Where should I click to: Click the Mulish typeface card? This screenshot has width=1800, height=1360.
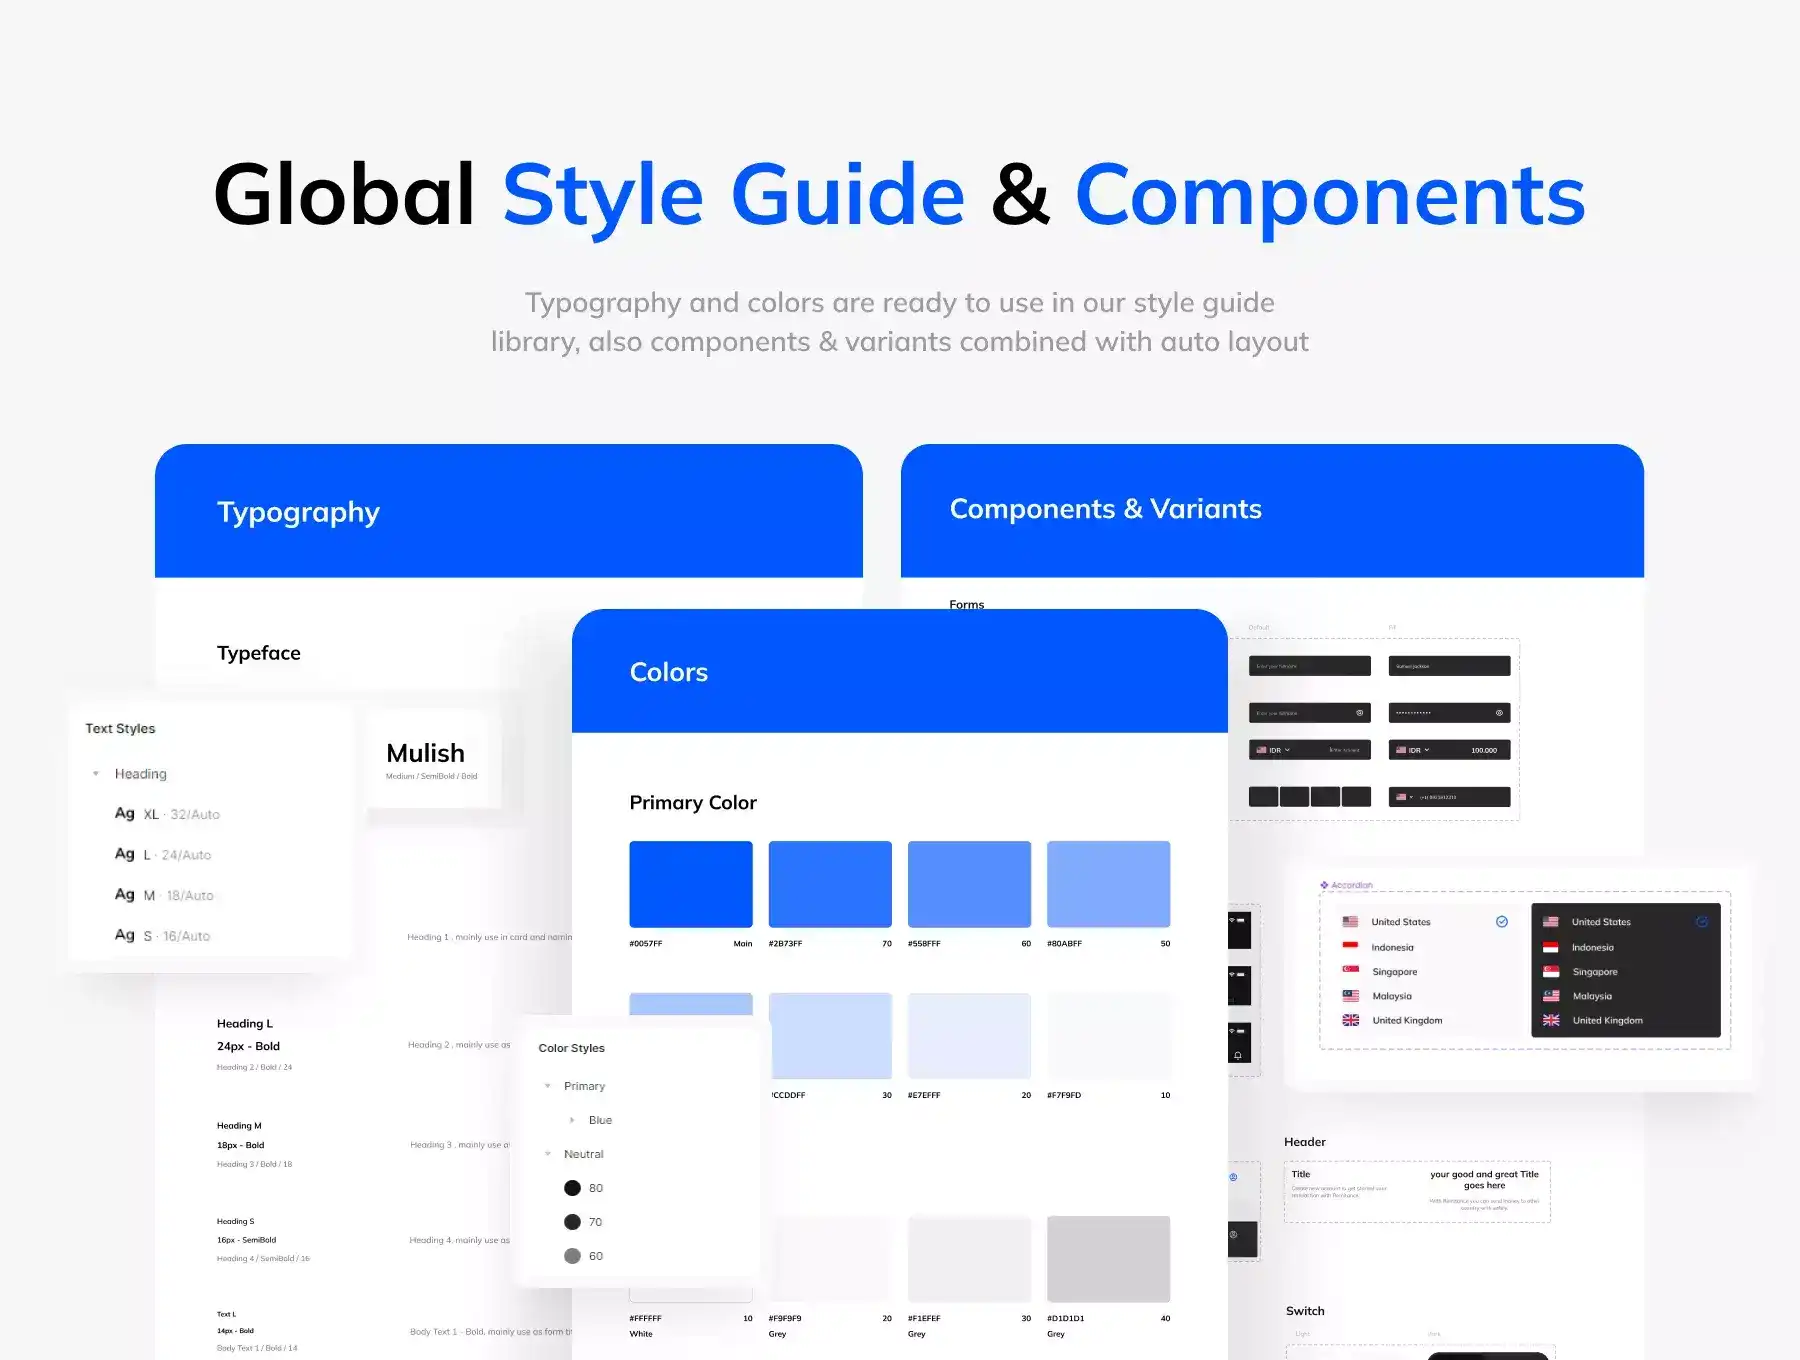pos(427,759)
